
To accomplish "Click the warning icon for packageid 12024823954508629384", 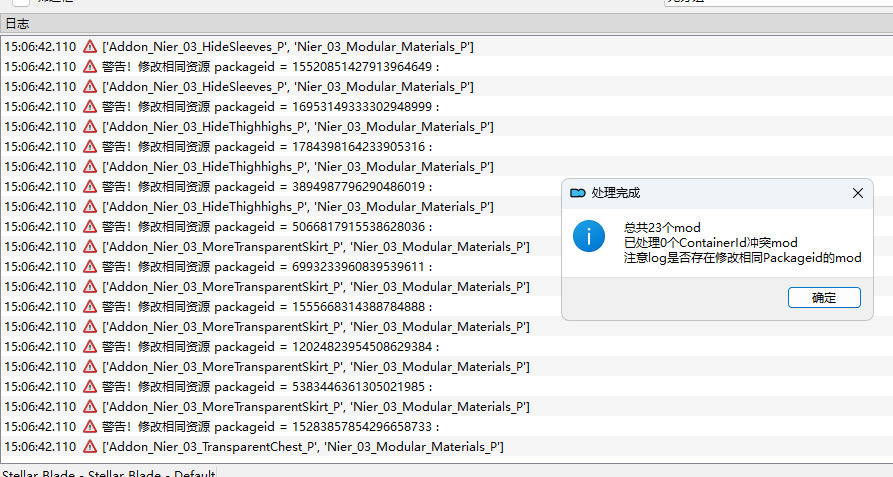I will pyautogui.click(x=90, y=347).
